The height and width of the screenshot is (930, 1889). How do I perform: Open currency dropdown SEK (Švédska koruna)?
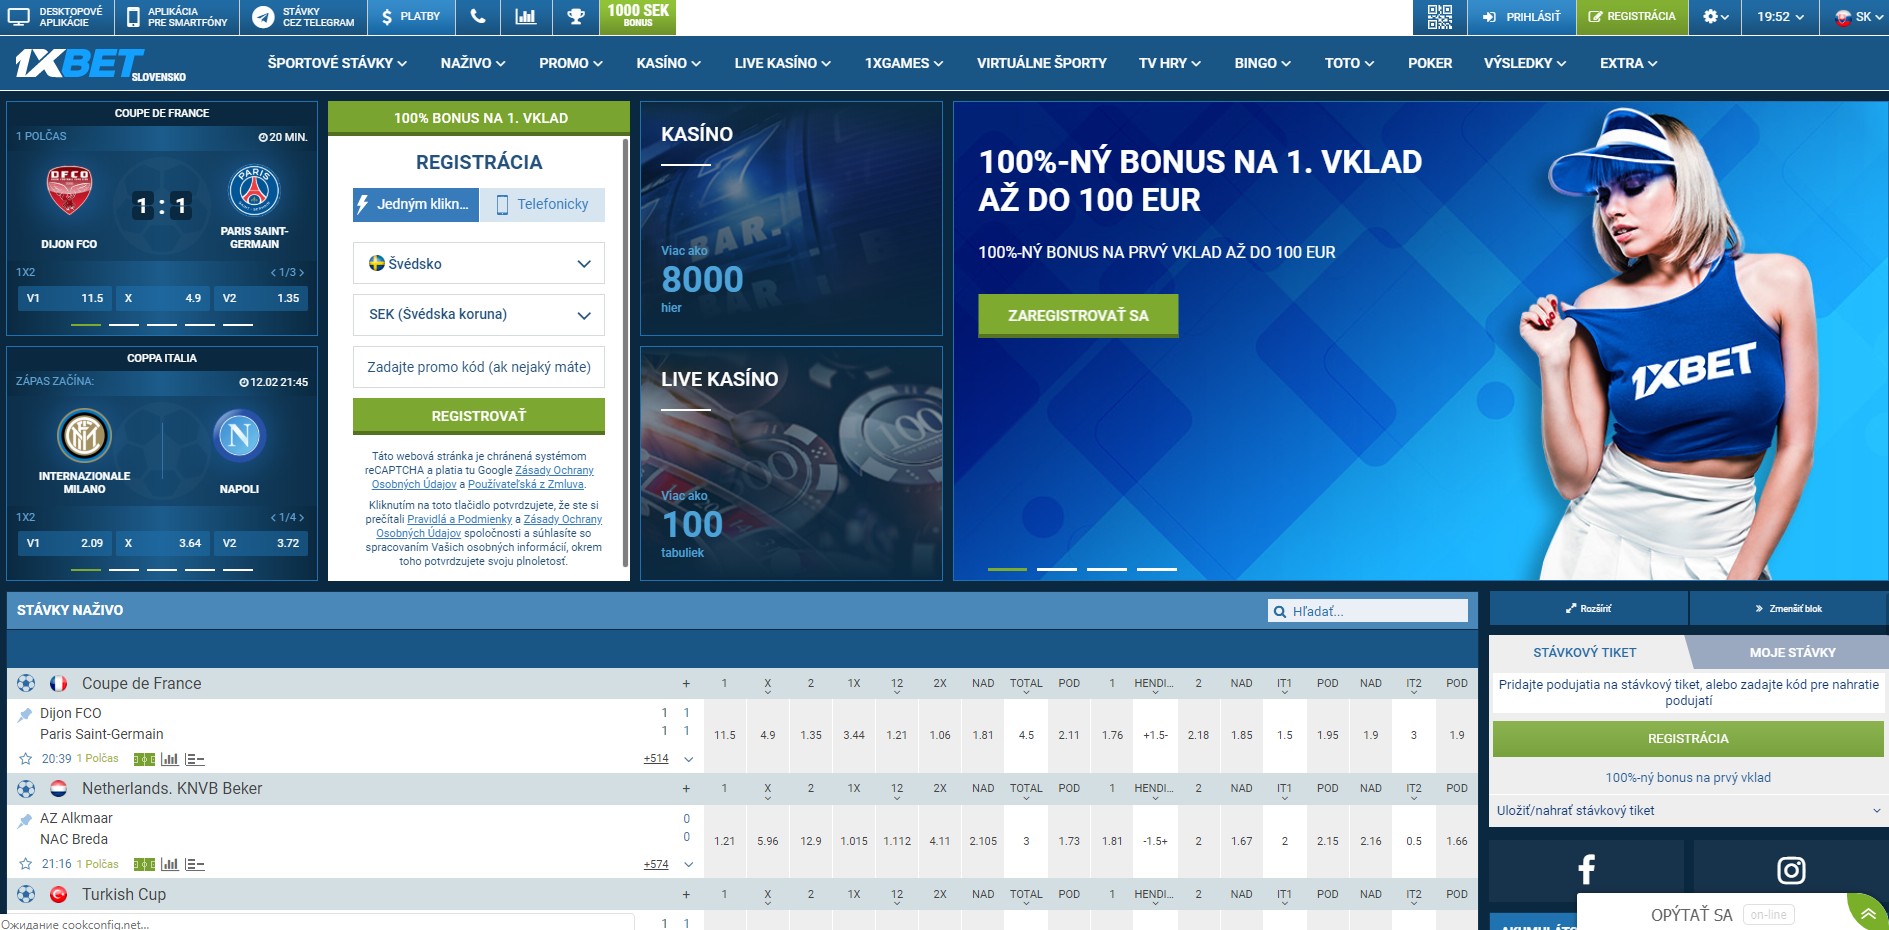479,314
